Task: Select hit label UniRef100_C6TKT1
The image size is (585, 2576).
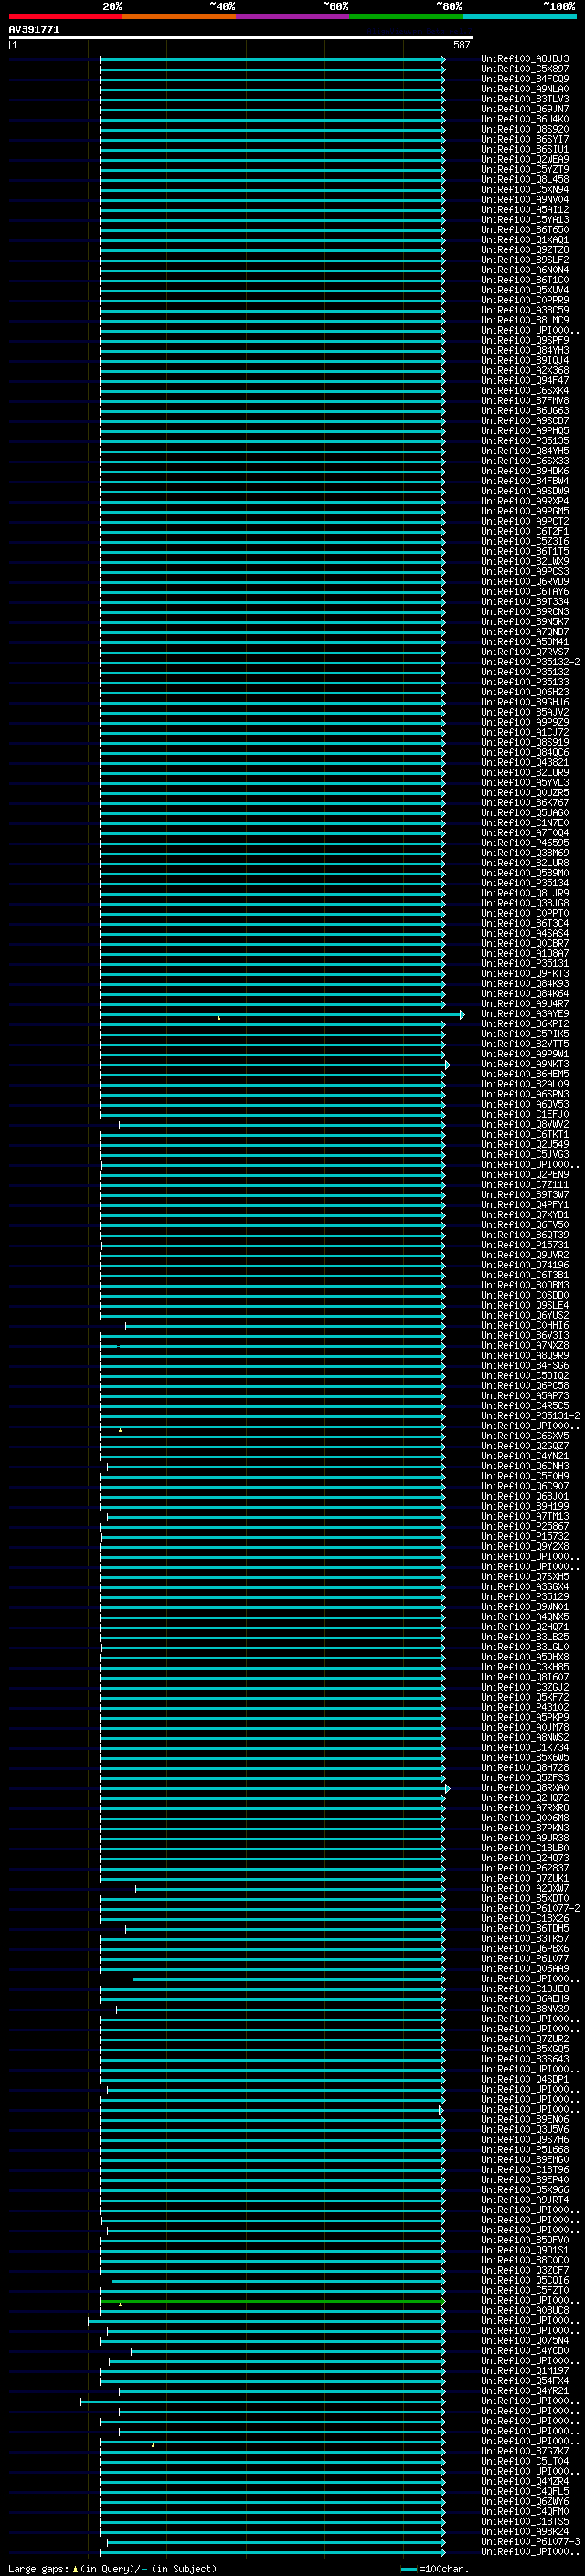Action: [x=525, y=1135]
